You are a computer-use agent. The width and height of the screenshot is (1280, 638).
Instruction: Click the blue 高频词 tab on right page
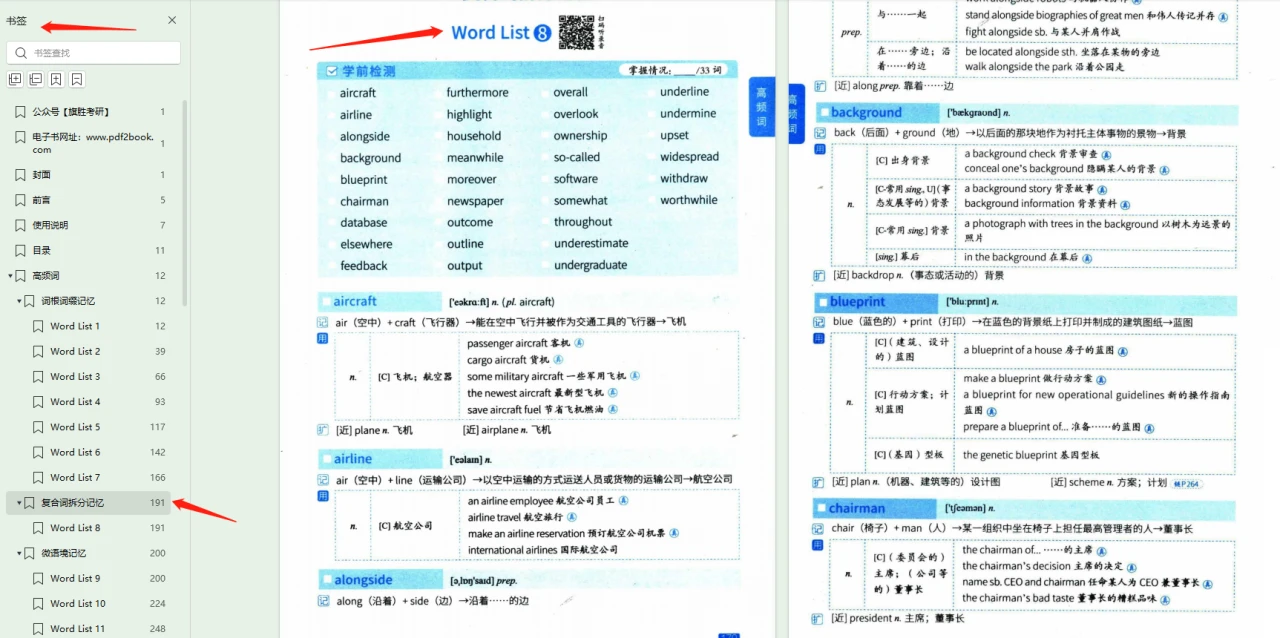(795, 113)
